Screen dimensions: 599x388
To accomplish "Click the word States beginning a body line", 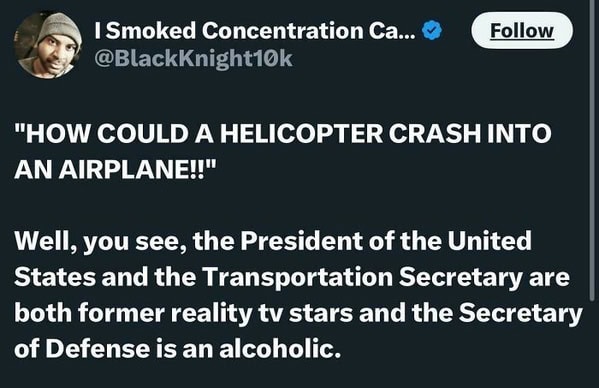I will point(55,277).
